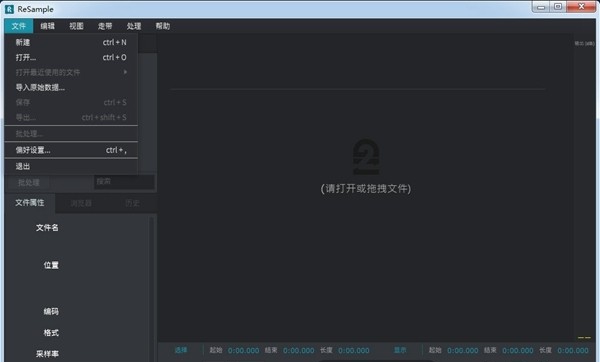This screenshot has width=600, height=362.
Task: Open the 编辑 menu
Action: (x=47, y=26)
